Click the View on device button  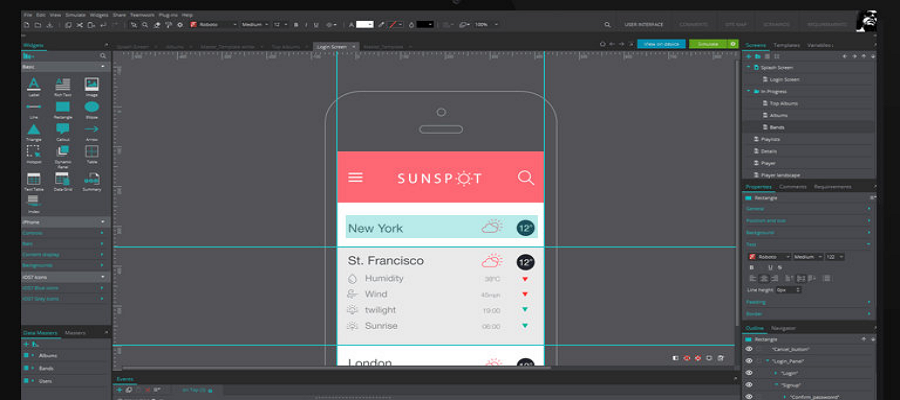(x=661, y=44)
